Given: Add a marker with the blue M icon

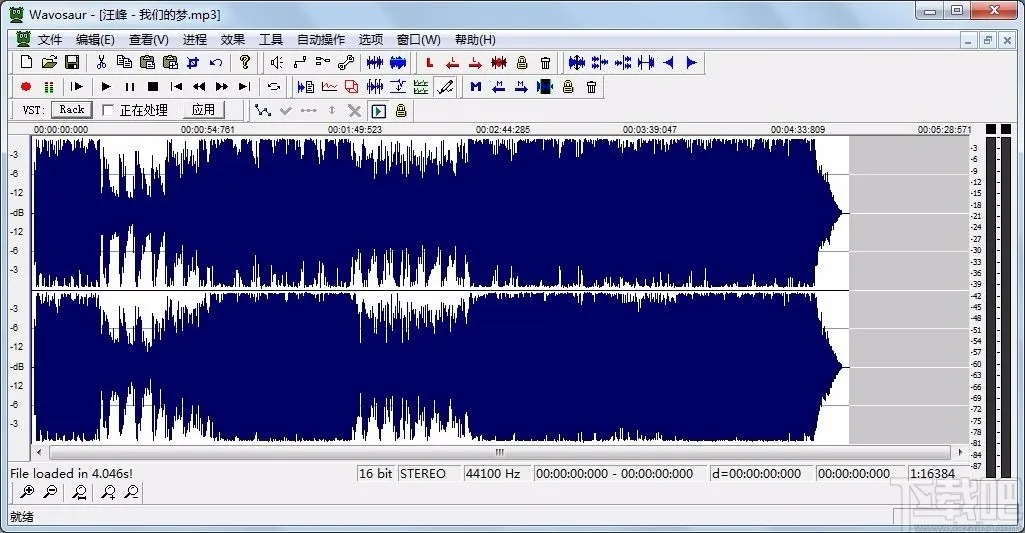Looking at the screenshot, I should tap(476, 86).
